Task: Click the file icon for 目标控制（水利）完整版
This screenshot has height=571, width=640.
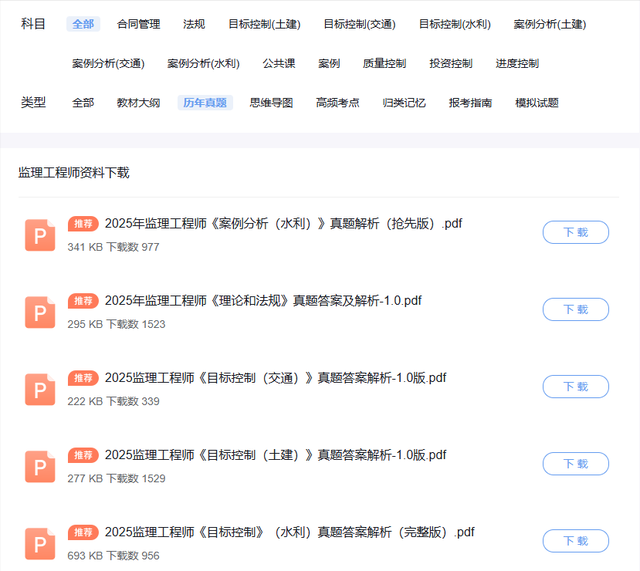Action: click(x=40, y=543)
